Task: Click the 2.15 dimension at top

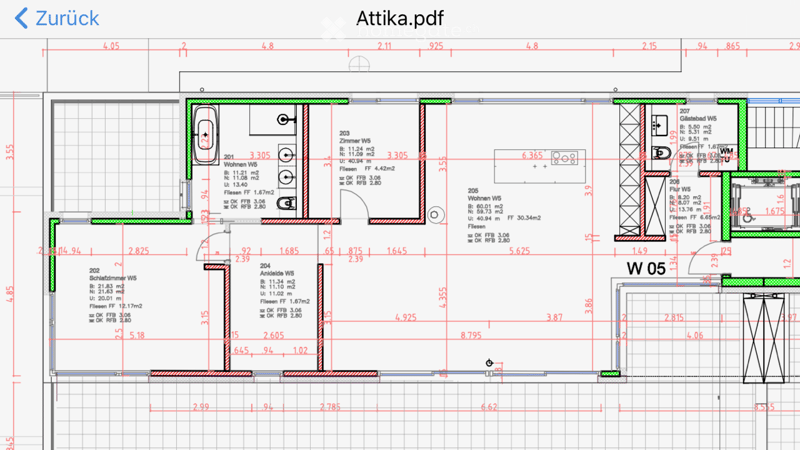Action: pos(649,46)
